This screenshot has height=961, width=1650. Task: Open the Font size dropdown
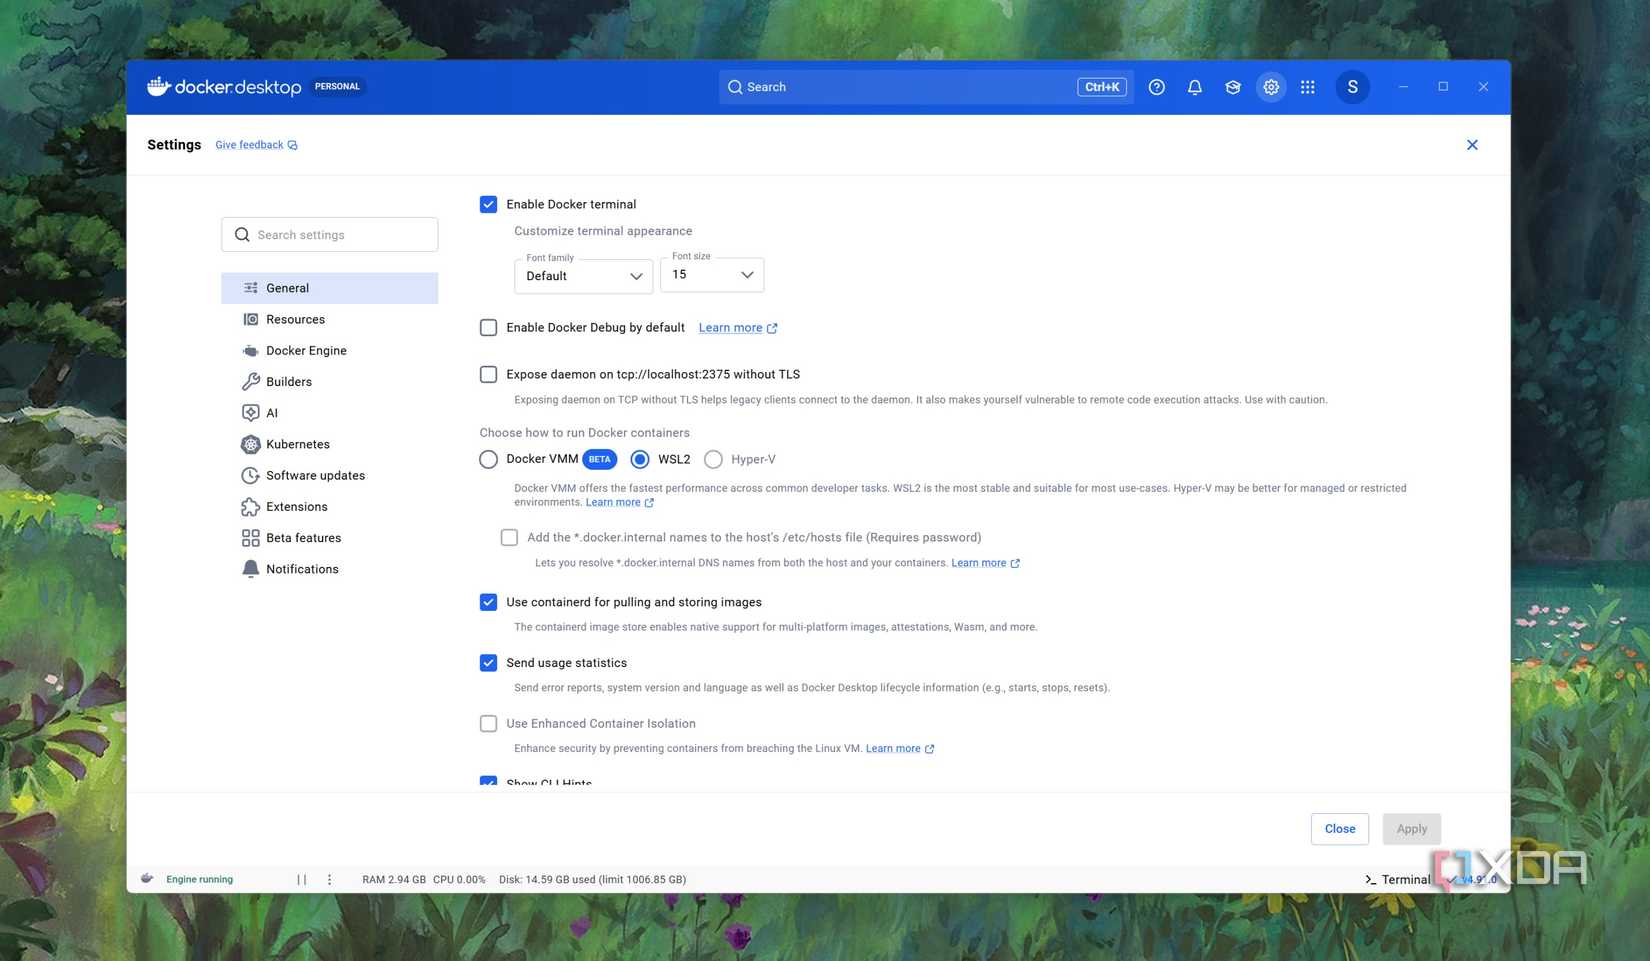712,275
